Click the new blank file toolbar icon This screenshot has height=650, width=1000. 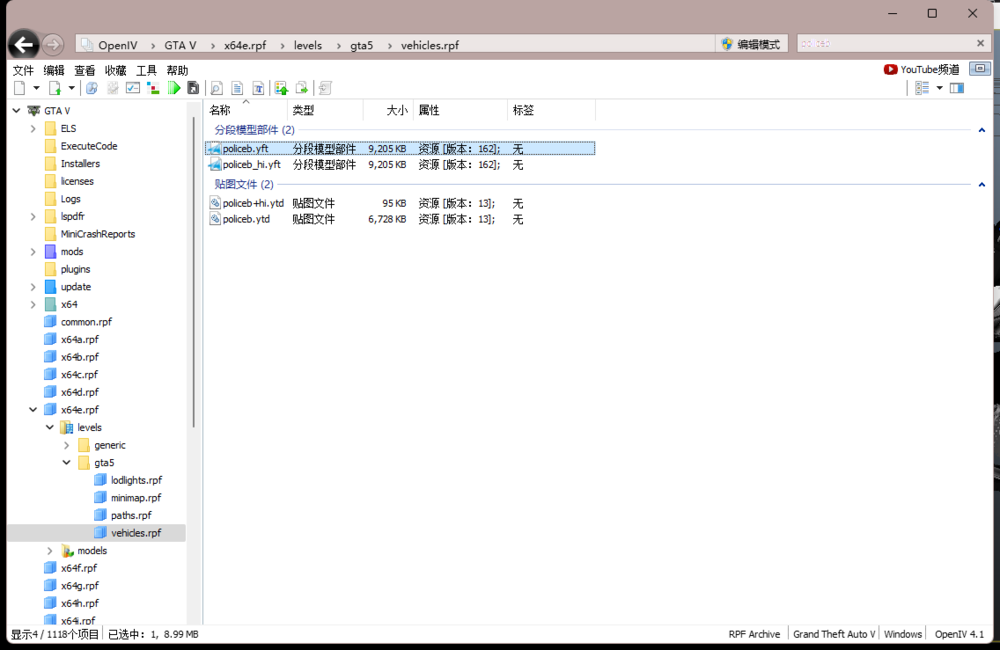pyautogui.click(x=19, y=88)
